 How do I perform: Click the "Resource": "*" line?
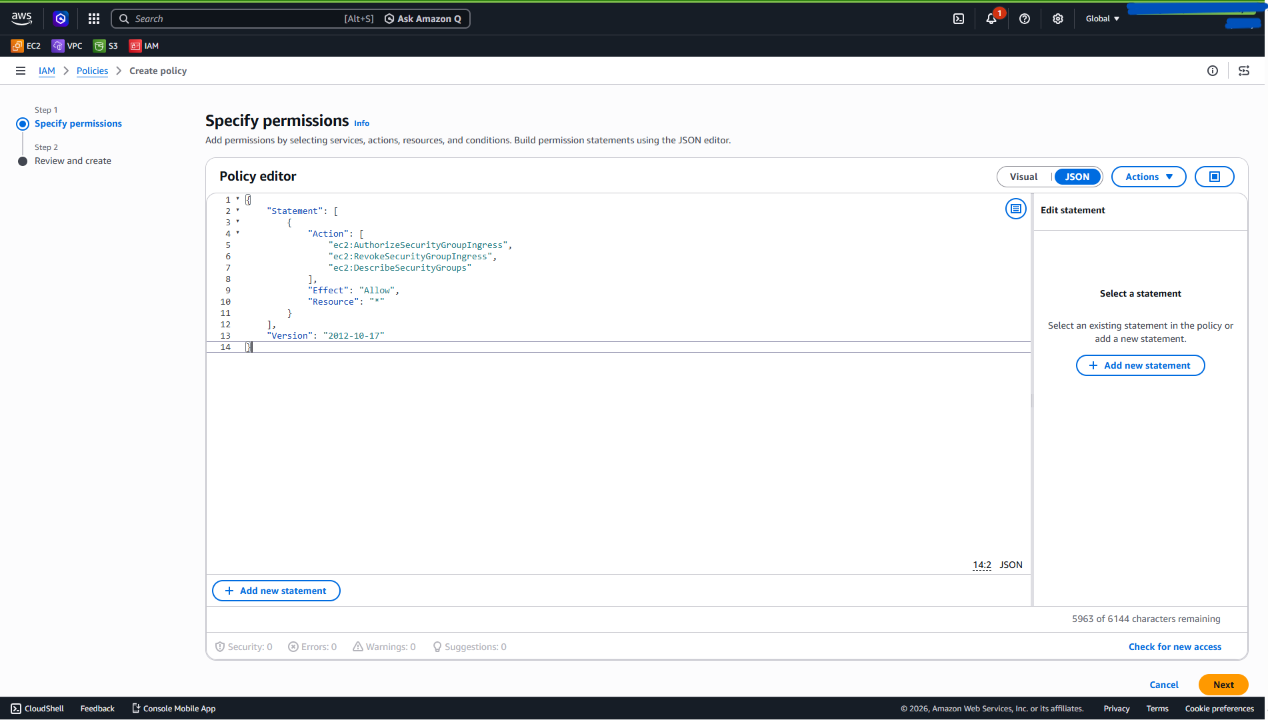(x=347, y=302)
